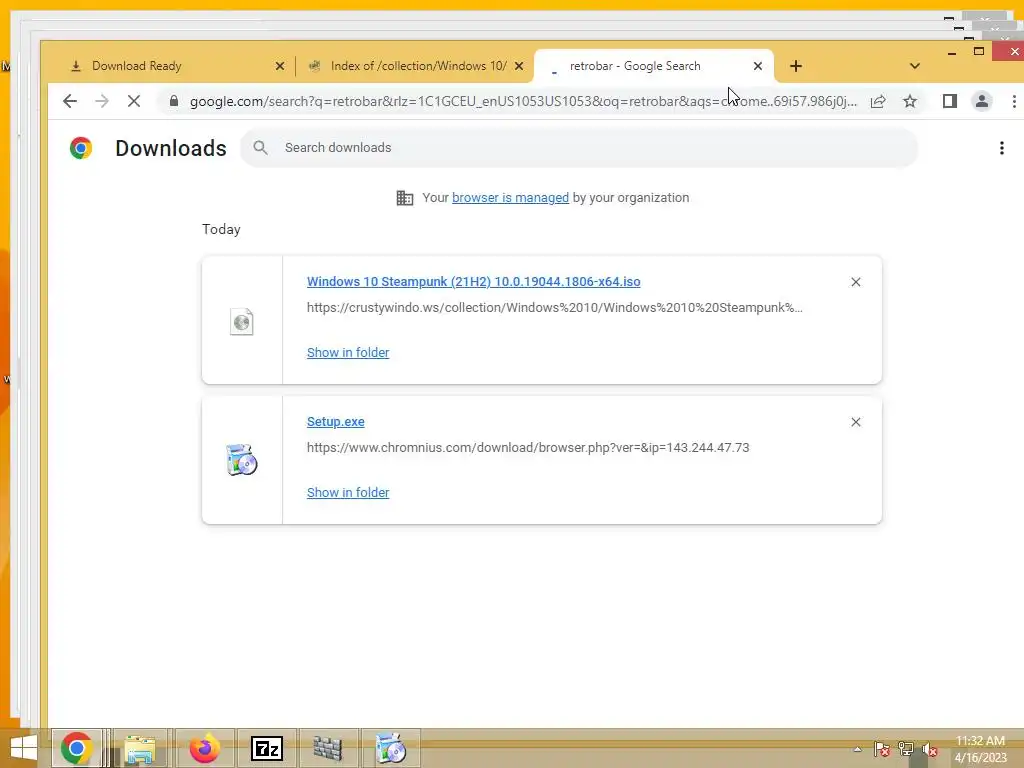
Task: Launch Firefox from the taskbar
Action: [x=204, y=748]
